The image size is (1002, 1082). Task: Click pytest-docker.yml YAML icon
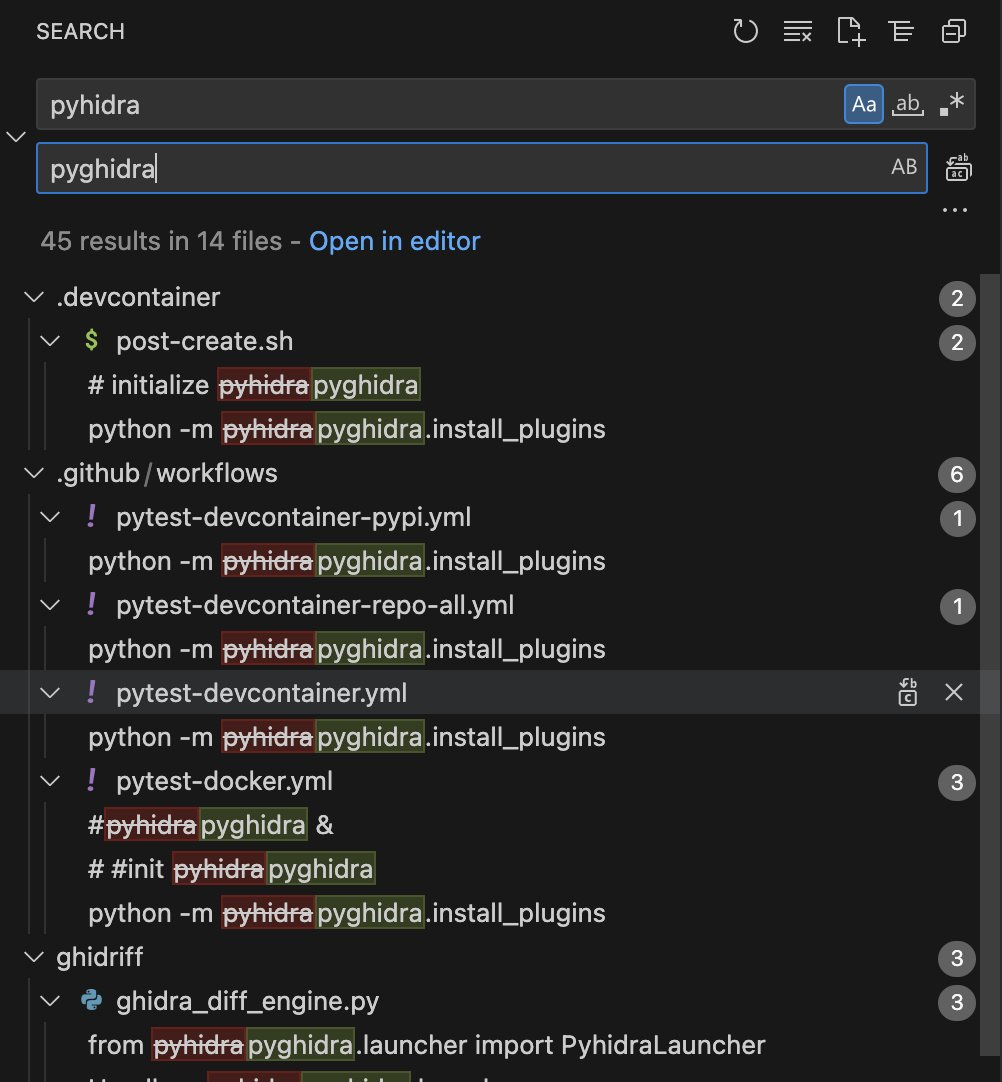(91, 780)
